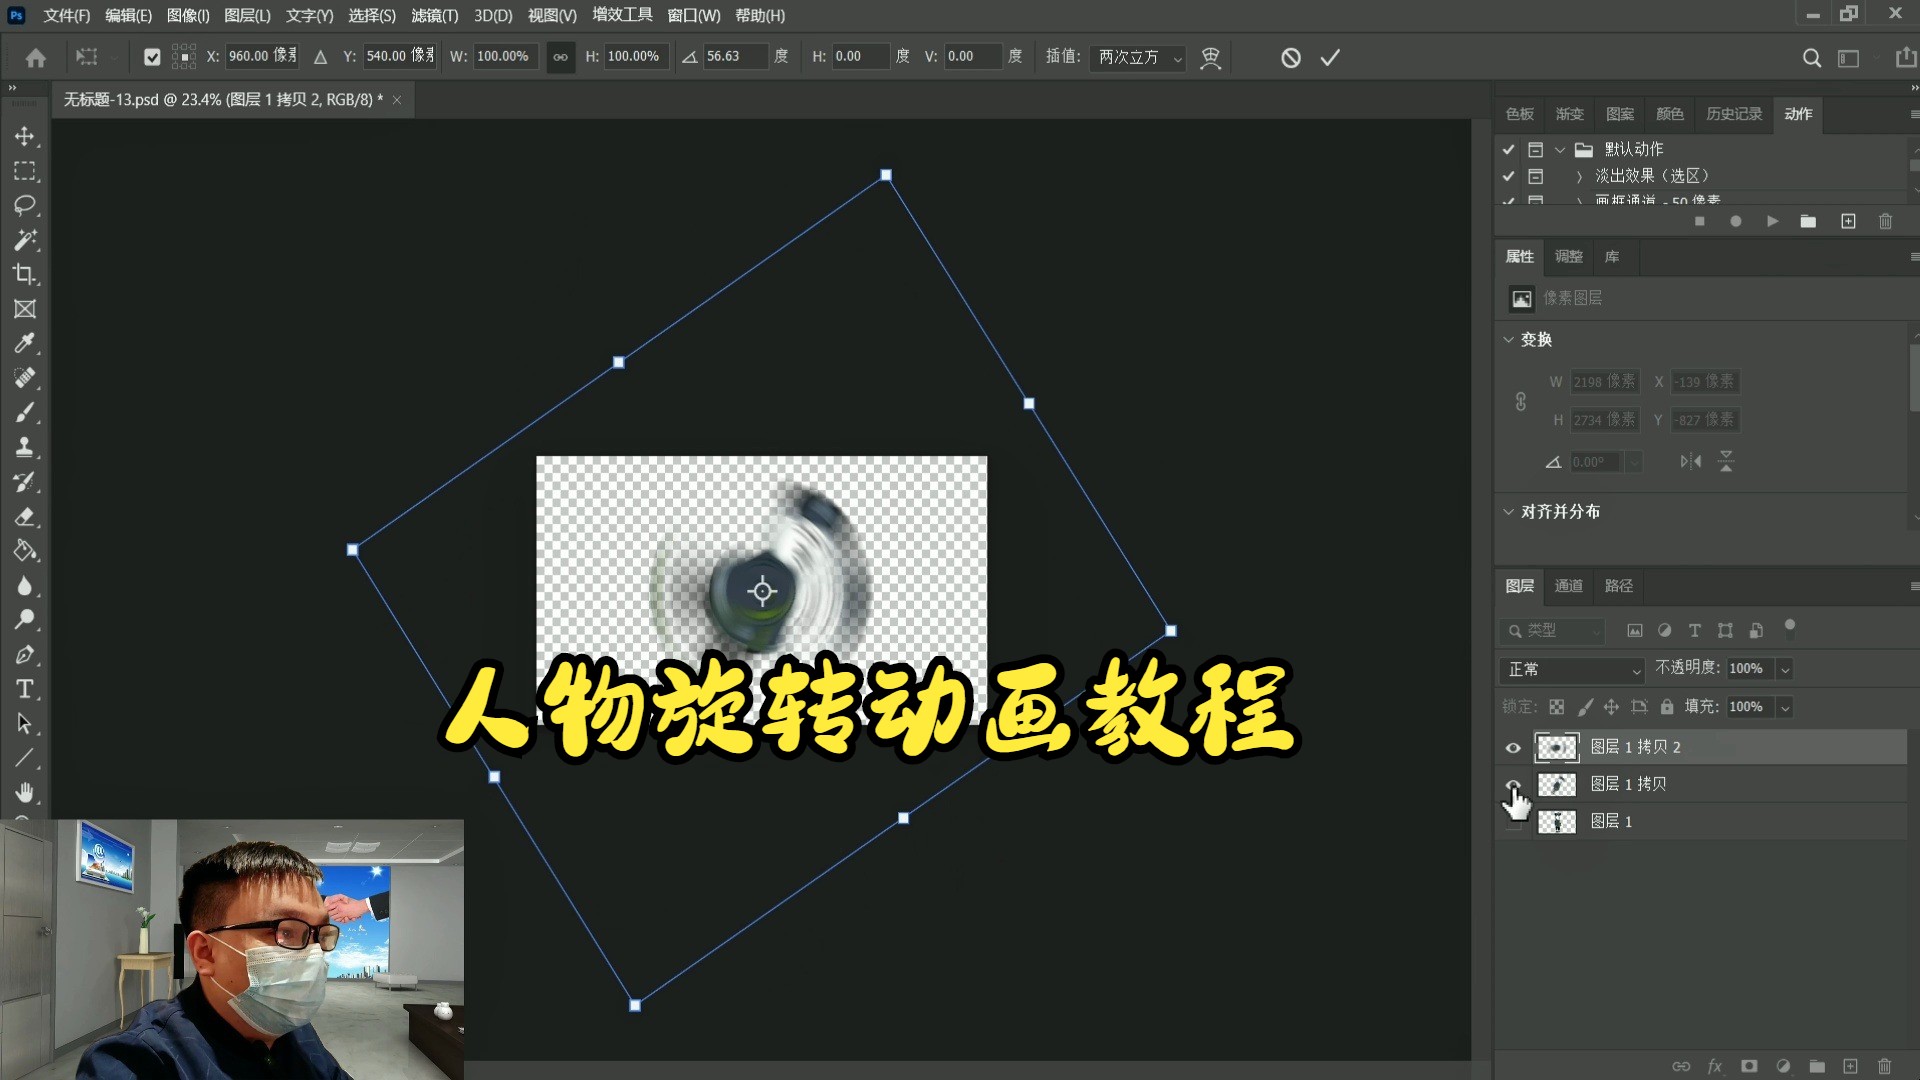
Task: Select the Rectangular Marquee tool
Action: point(25,171)
